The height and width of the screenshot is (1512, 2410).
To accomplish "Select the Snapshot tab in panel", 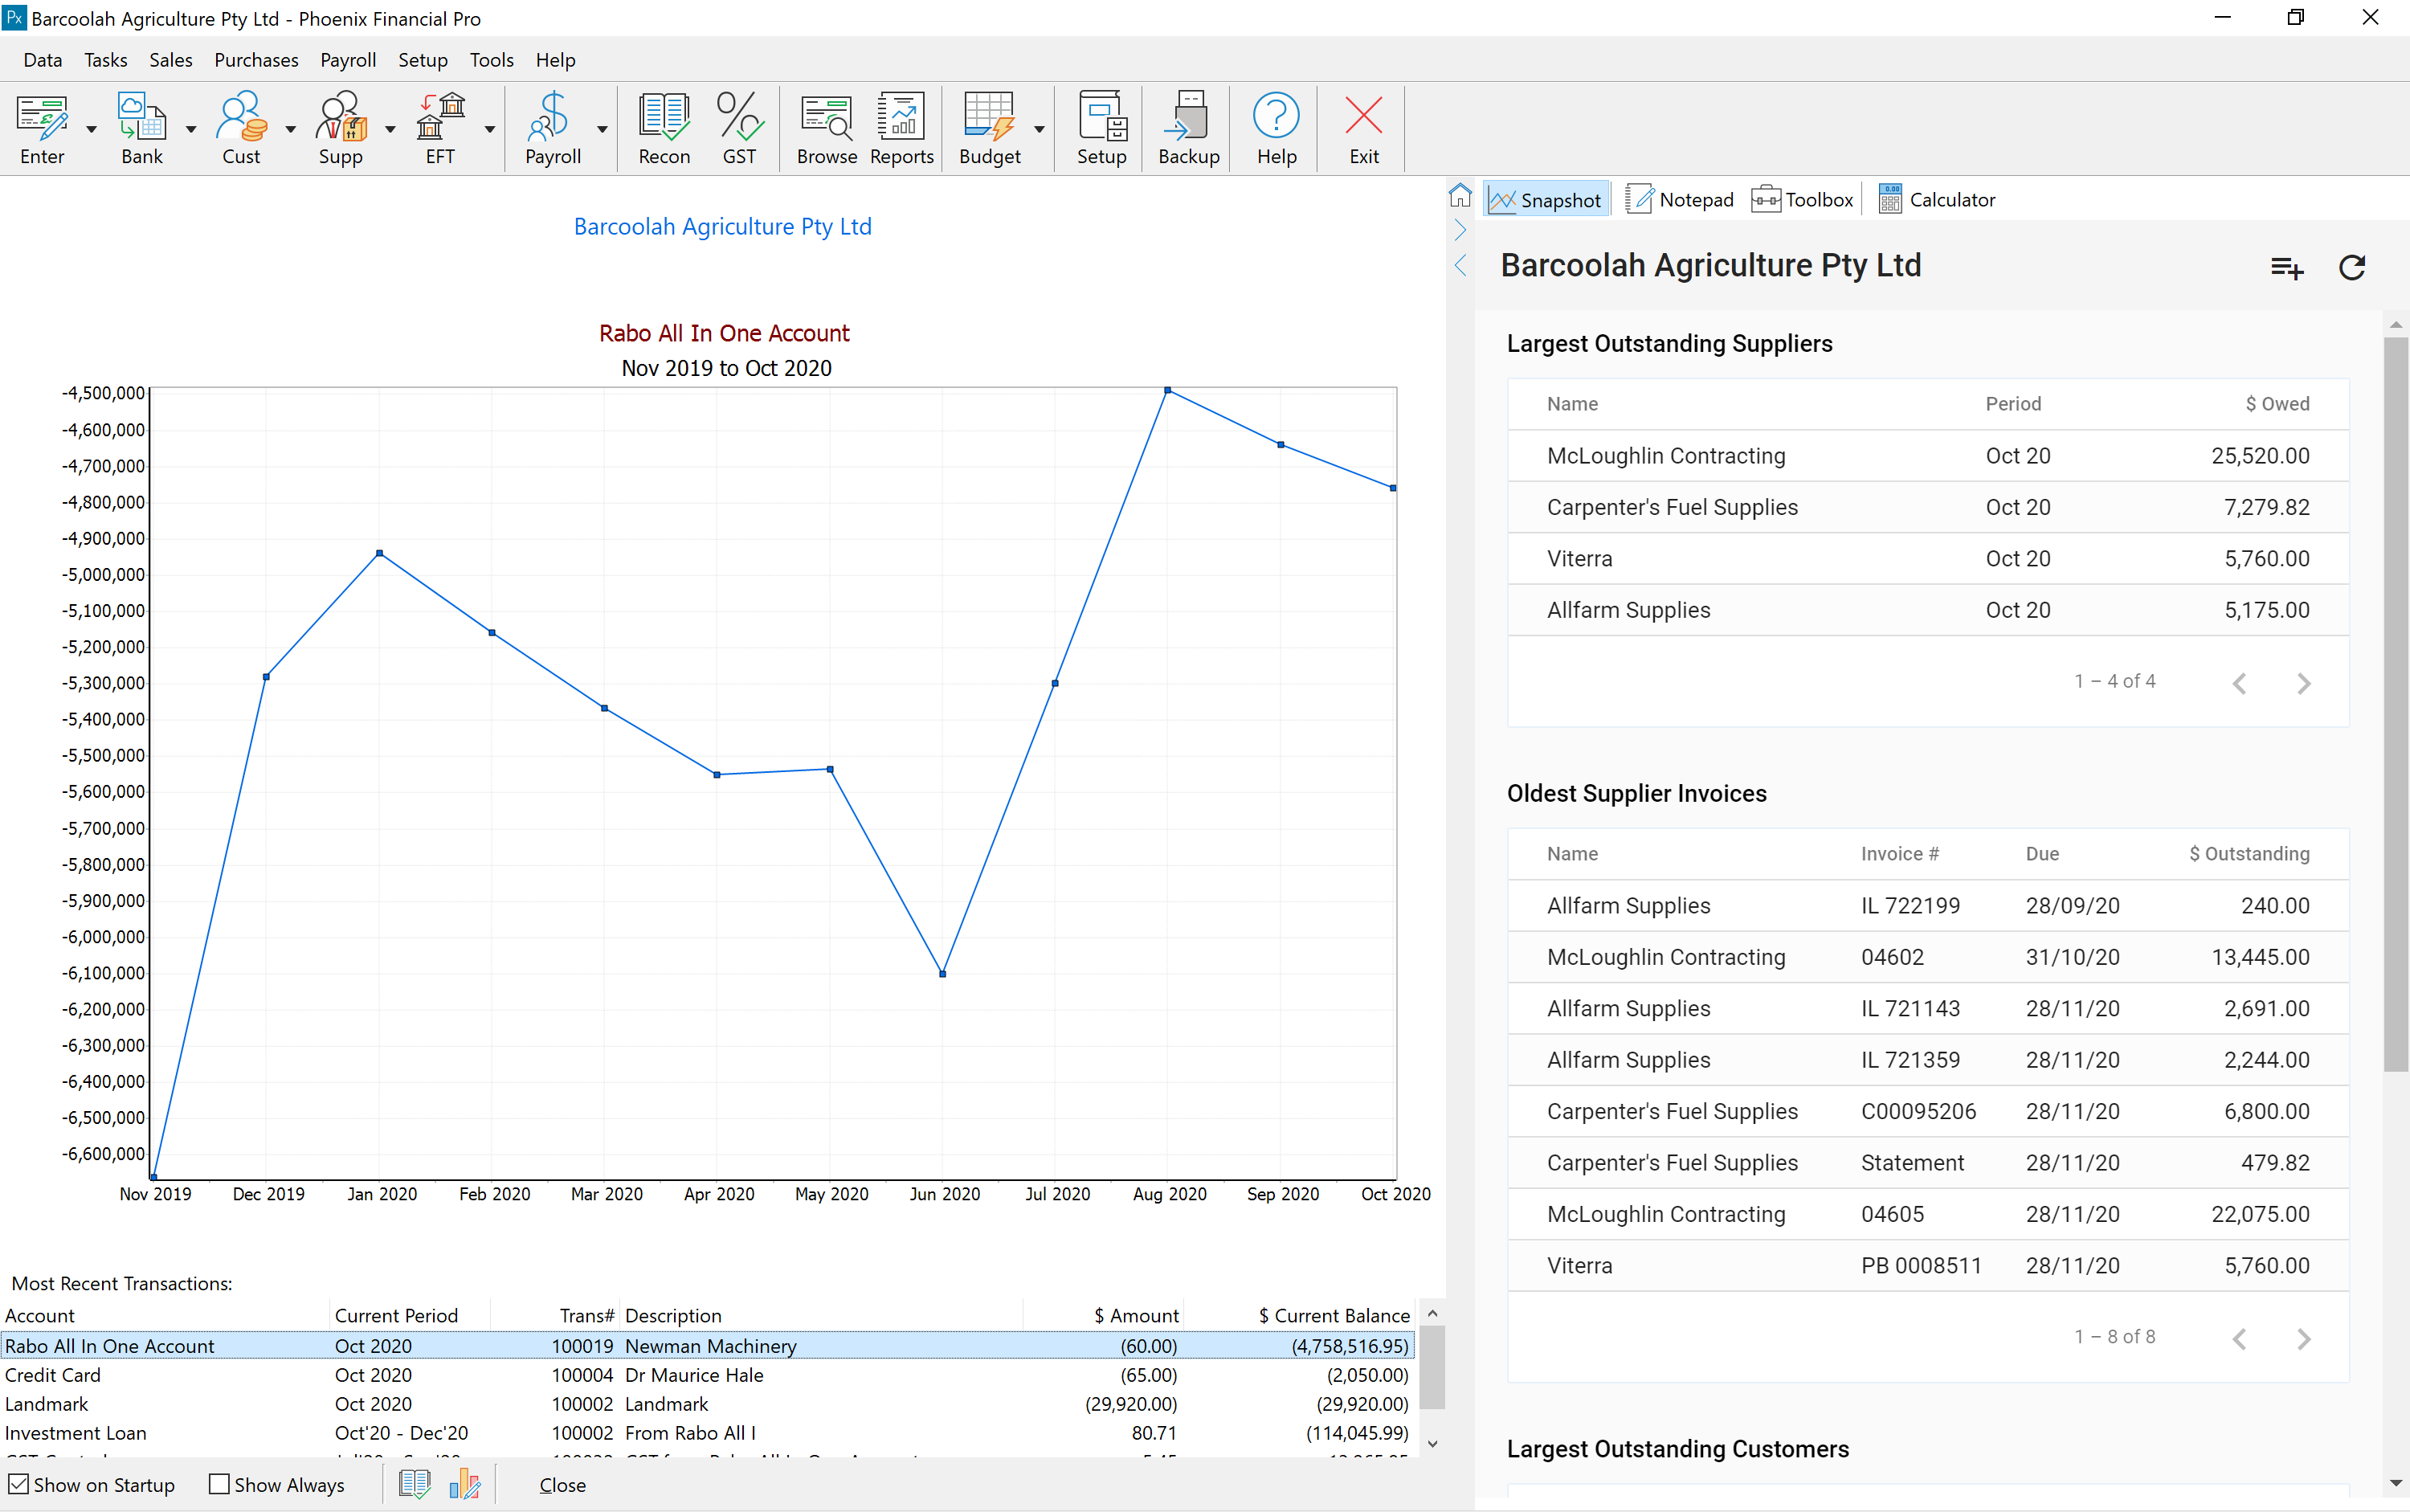I will [x=1545, y=200].
